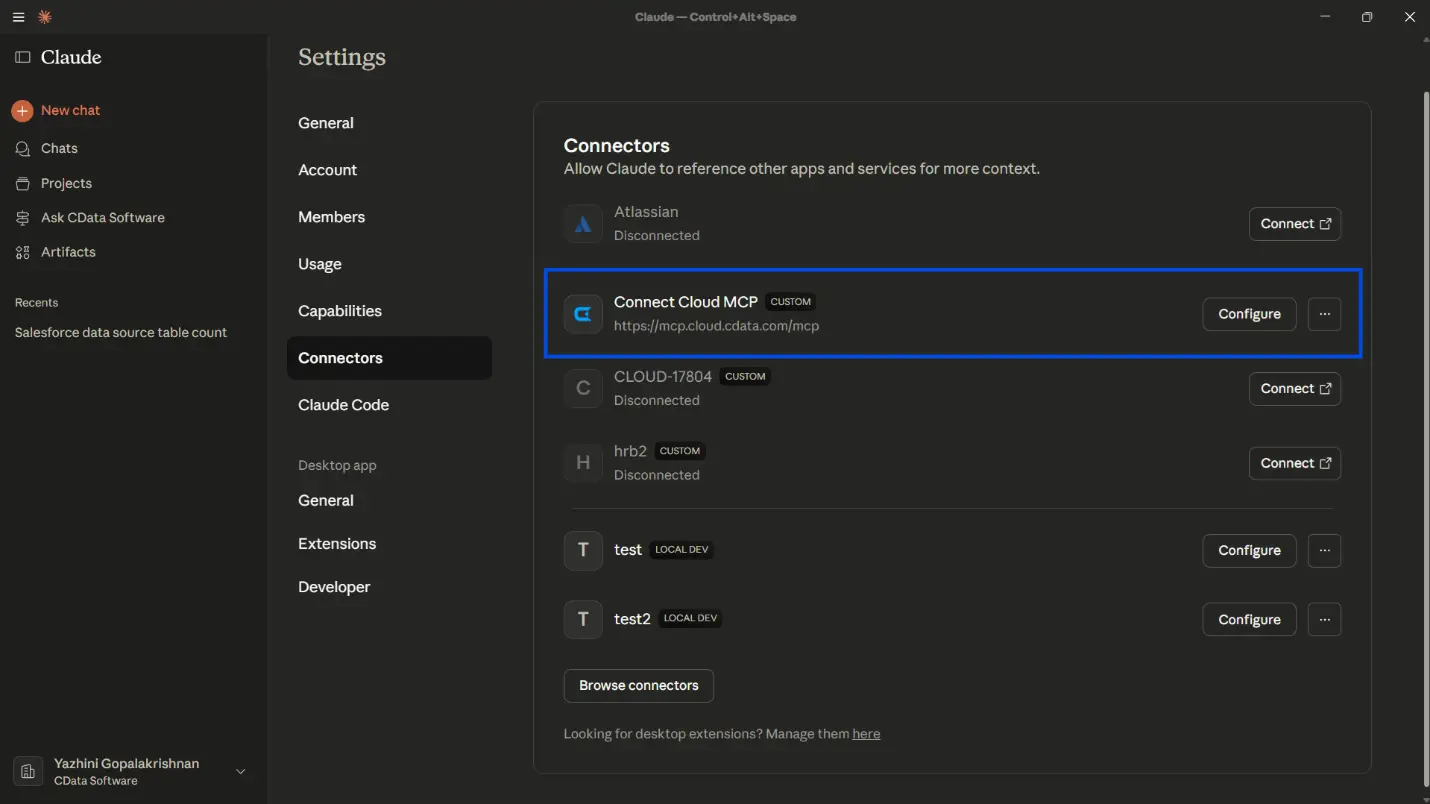Screen dimensions: 1430x804
Task: Open the Chats section in sidebar
Action: (58, 148)
